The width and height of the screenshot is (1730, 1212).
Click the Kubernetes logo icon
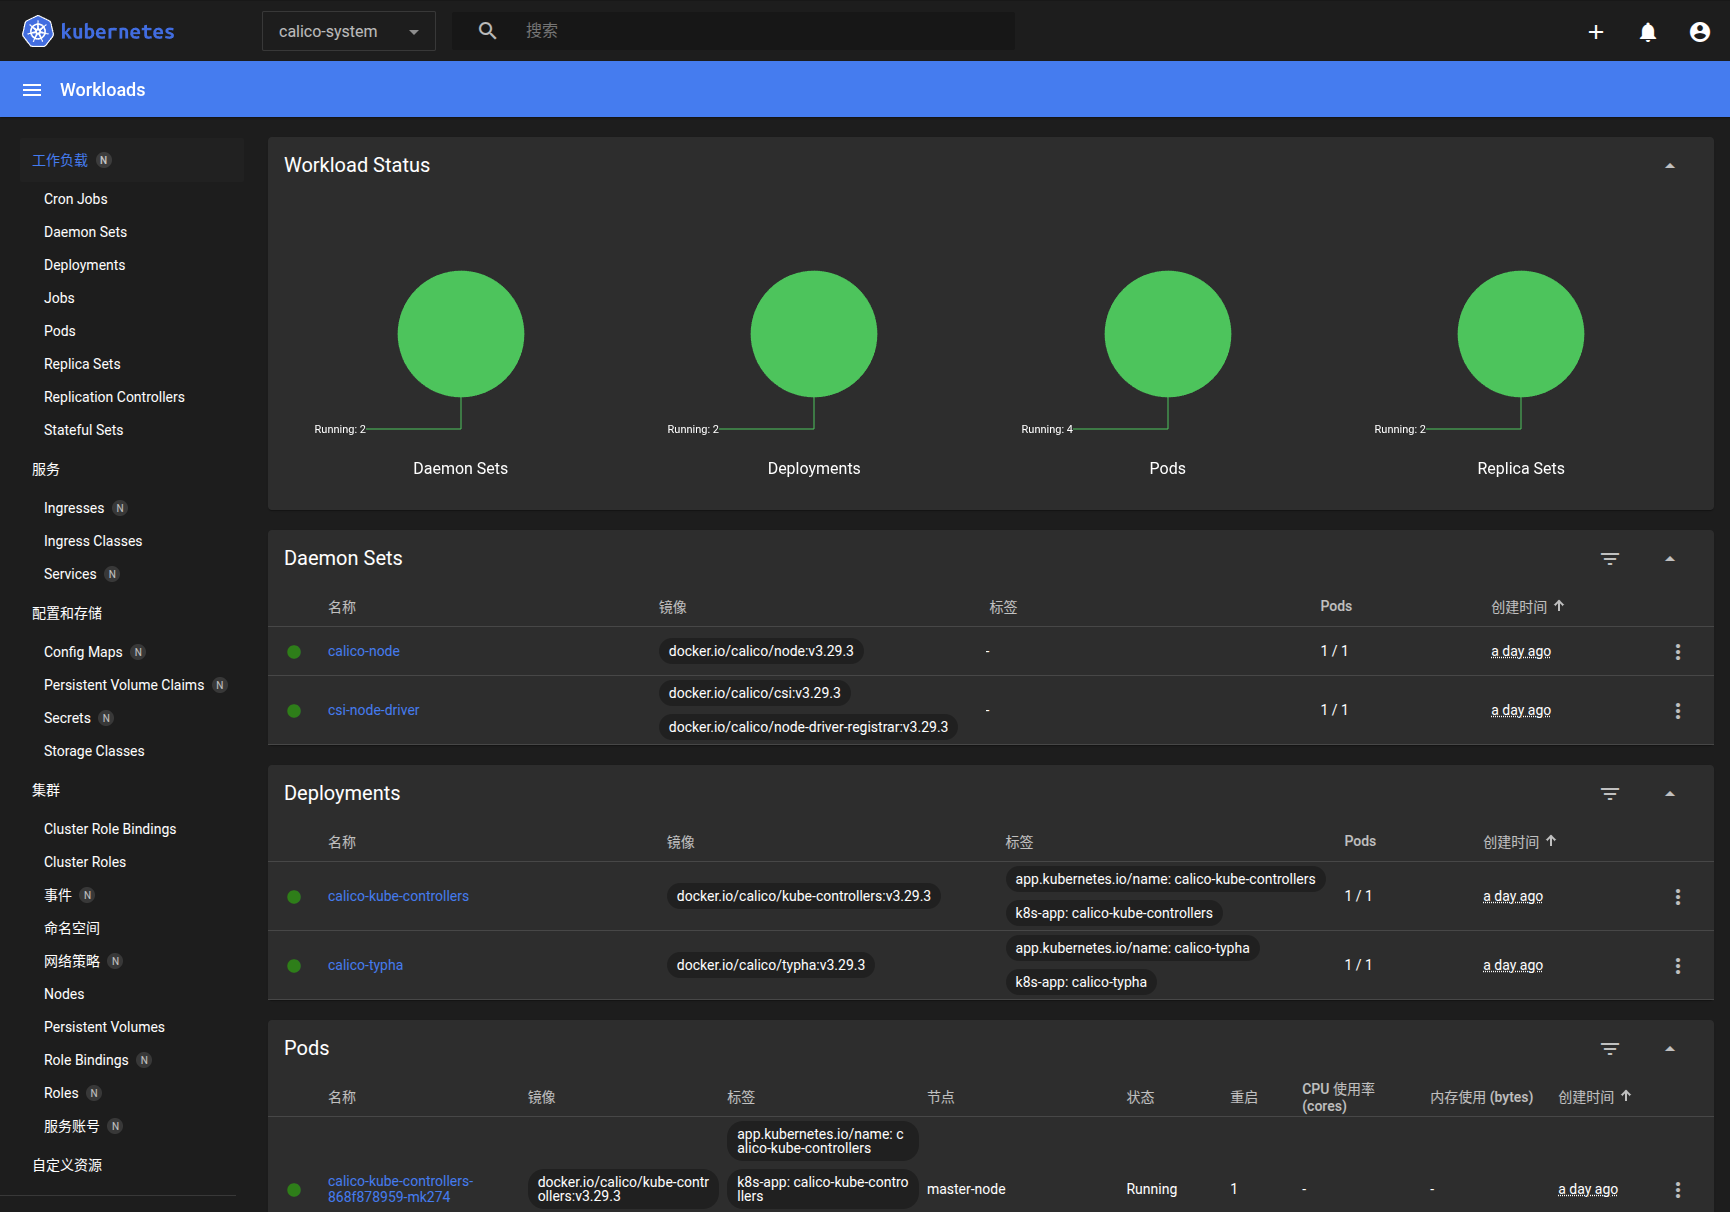click(x=38, y=31)
